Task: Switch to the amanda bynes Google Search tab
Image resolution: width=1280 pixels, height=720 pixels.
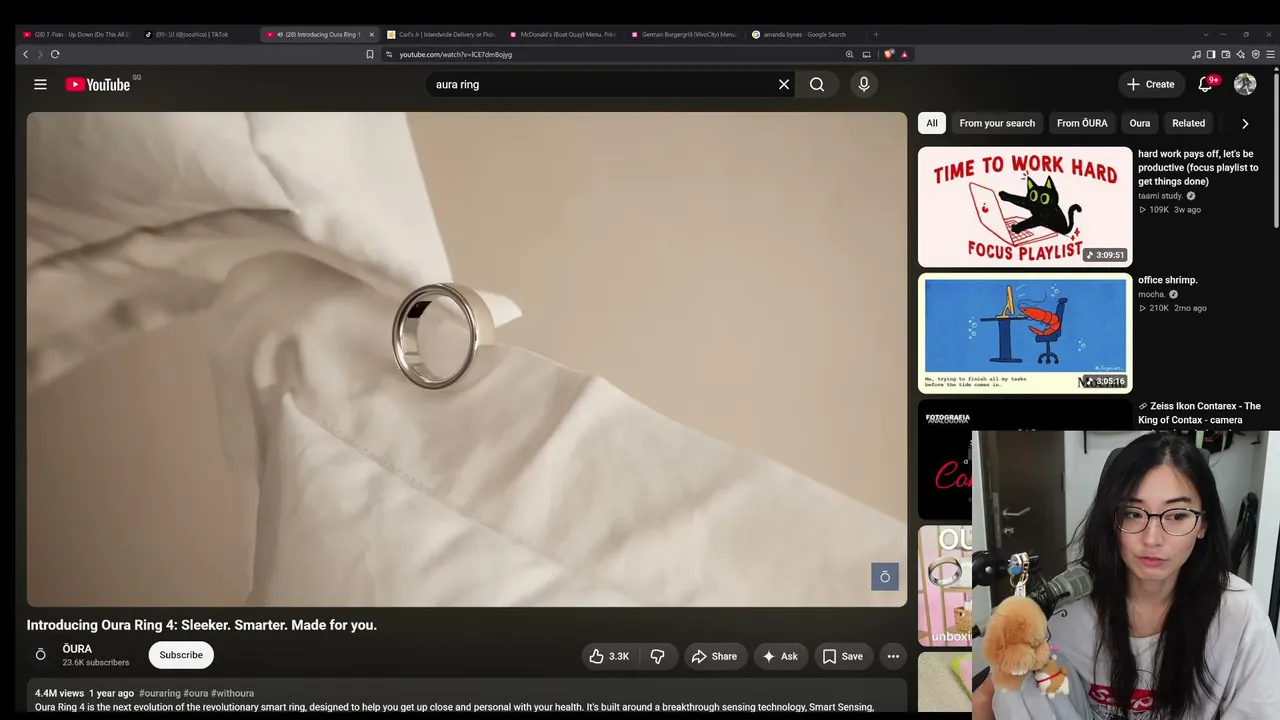Action: click(x=806, y=34)
